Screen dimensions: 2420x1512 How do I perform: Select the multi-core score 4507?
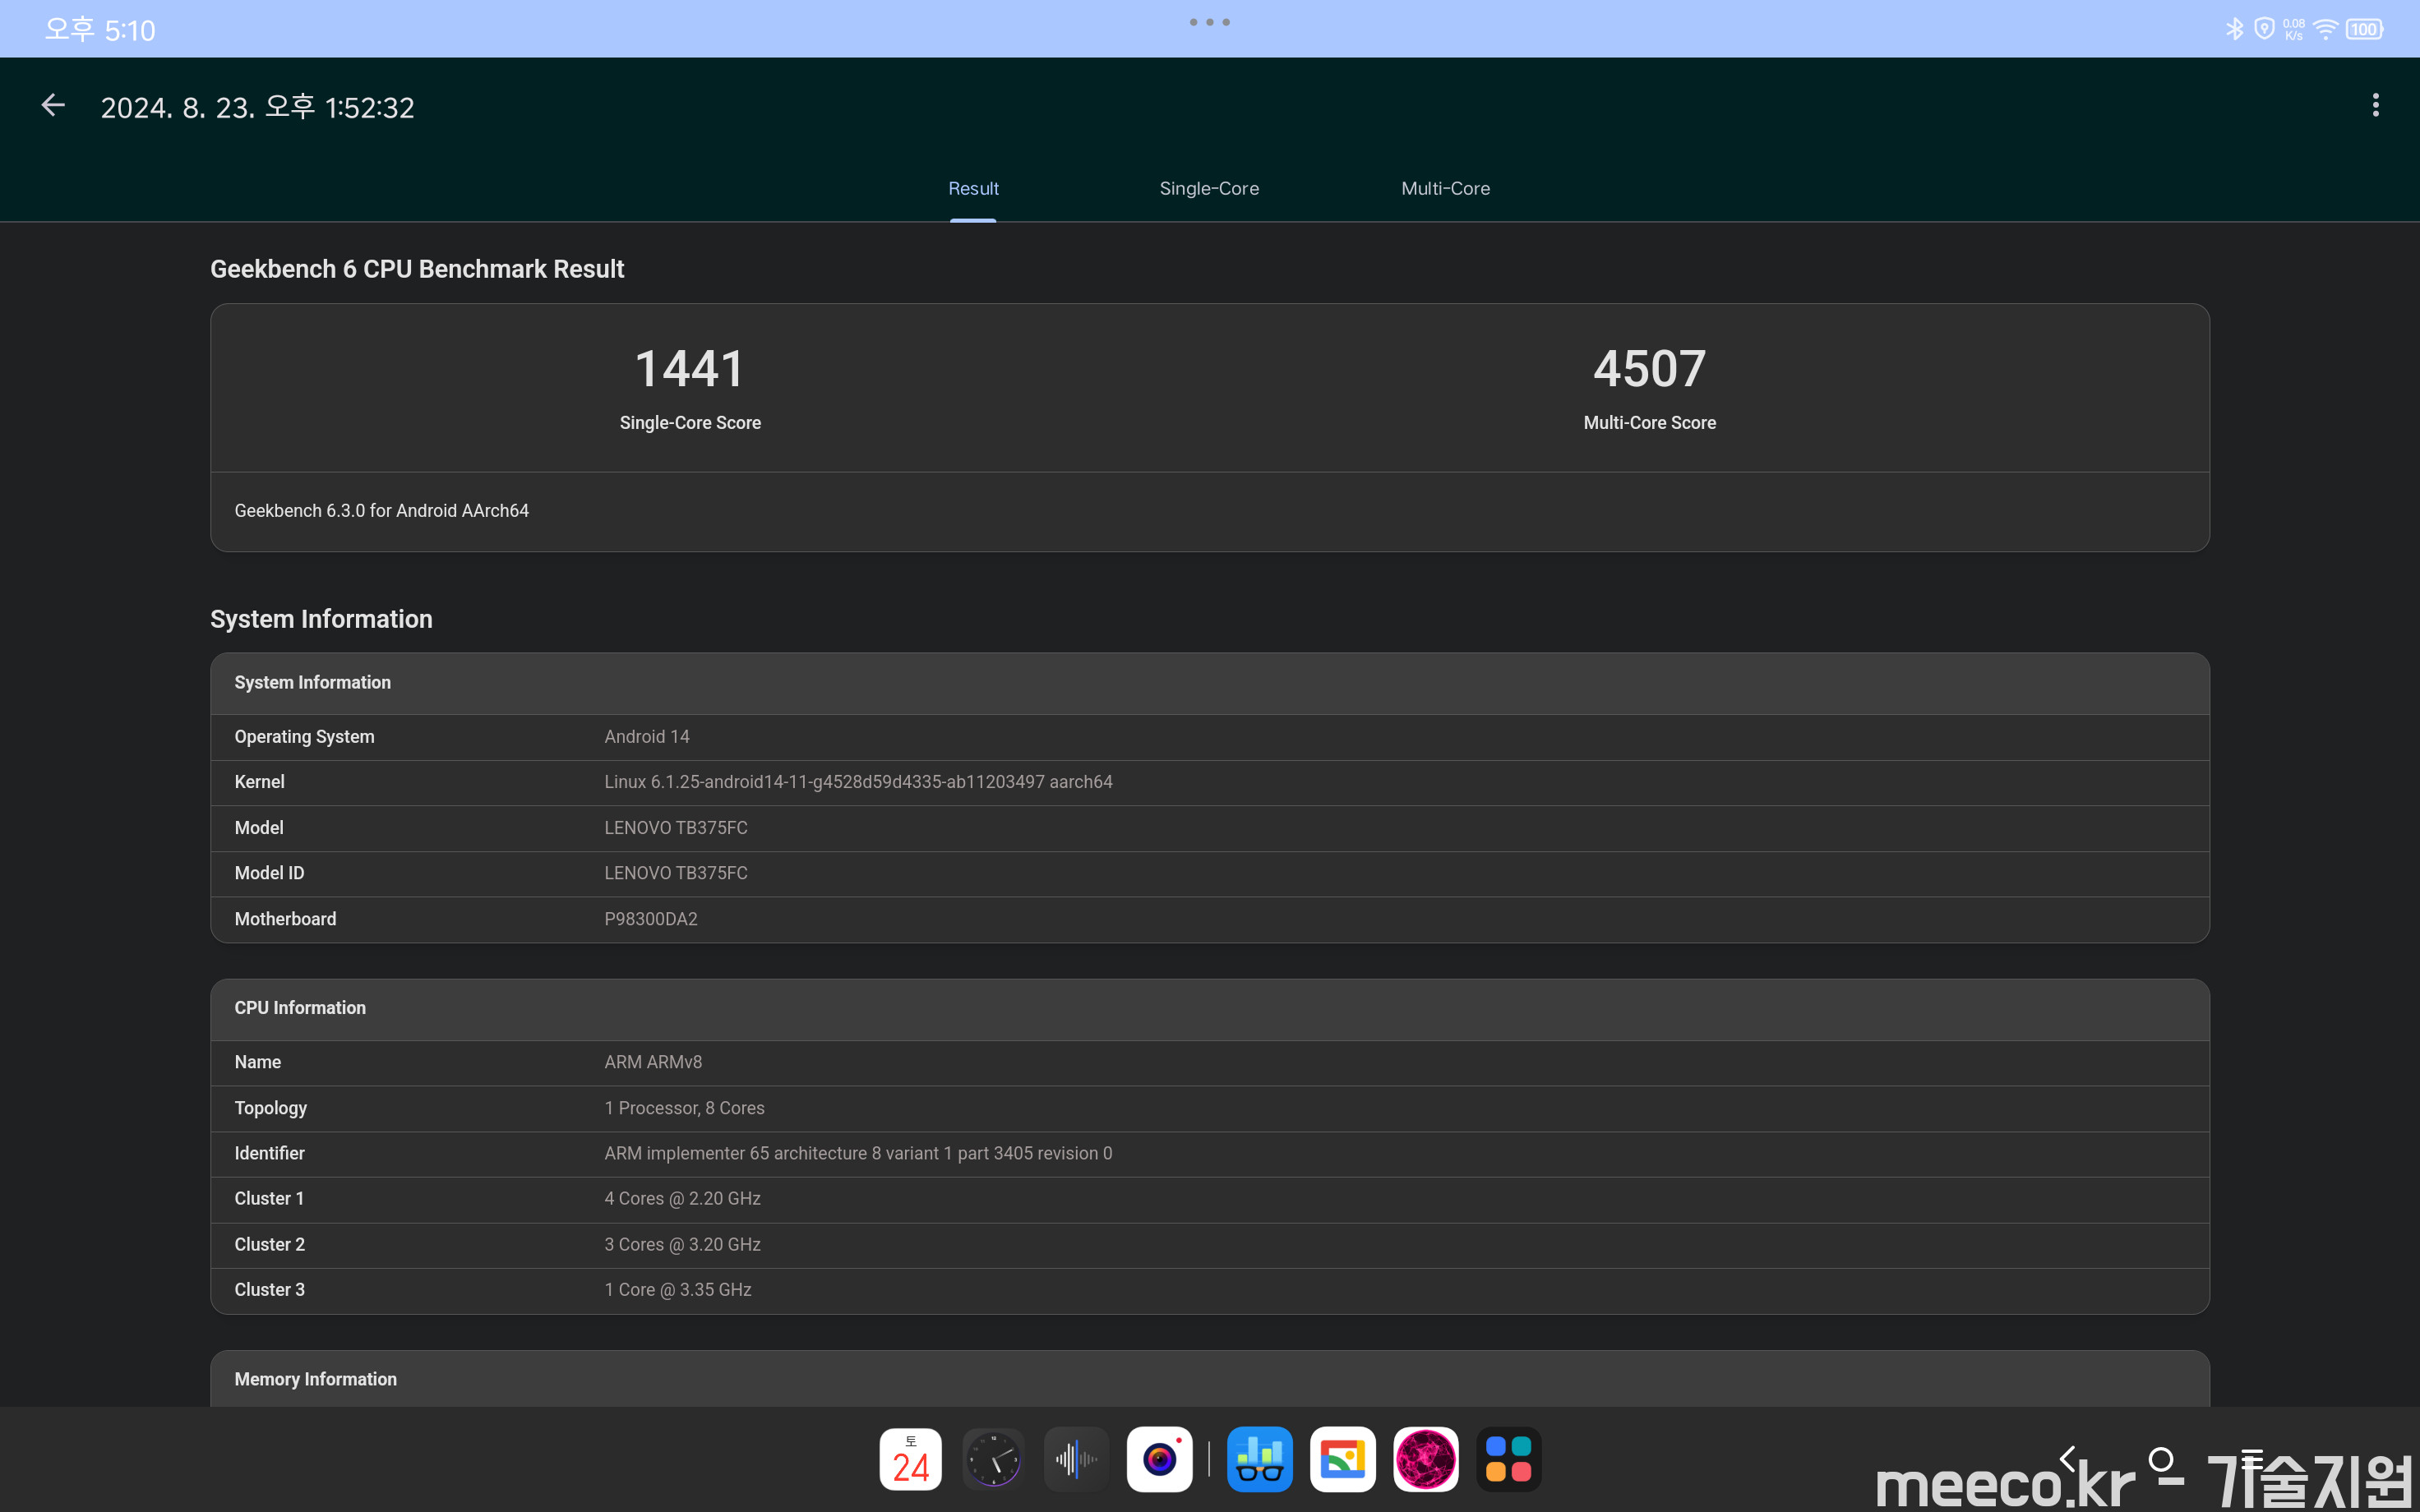point(1649,369)
